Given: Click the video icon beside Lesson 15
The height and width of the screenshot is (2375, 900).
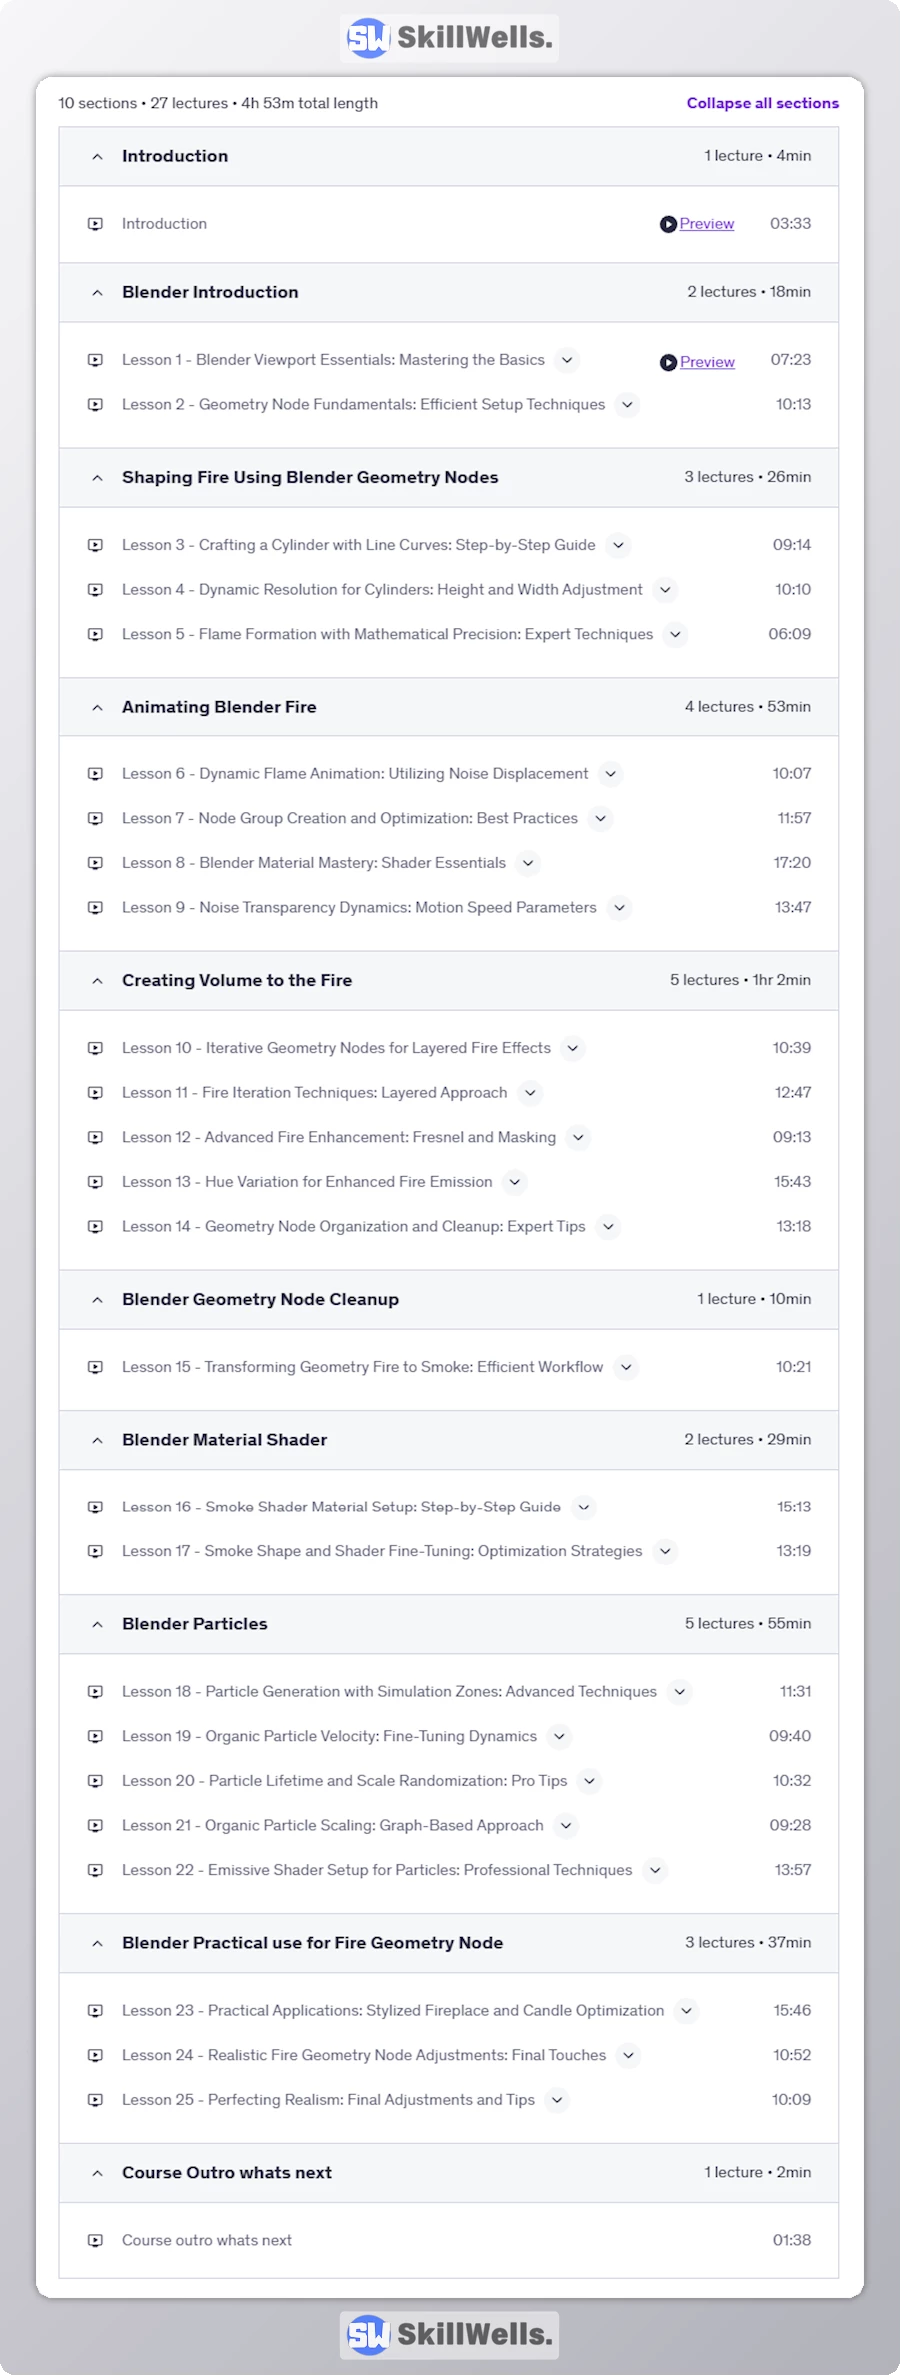Looking at the screenshot, I should tap(95, 1367).
